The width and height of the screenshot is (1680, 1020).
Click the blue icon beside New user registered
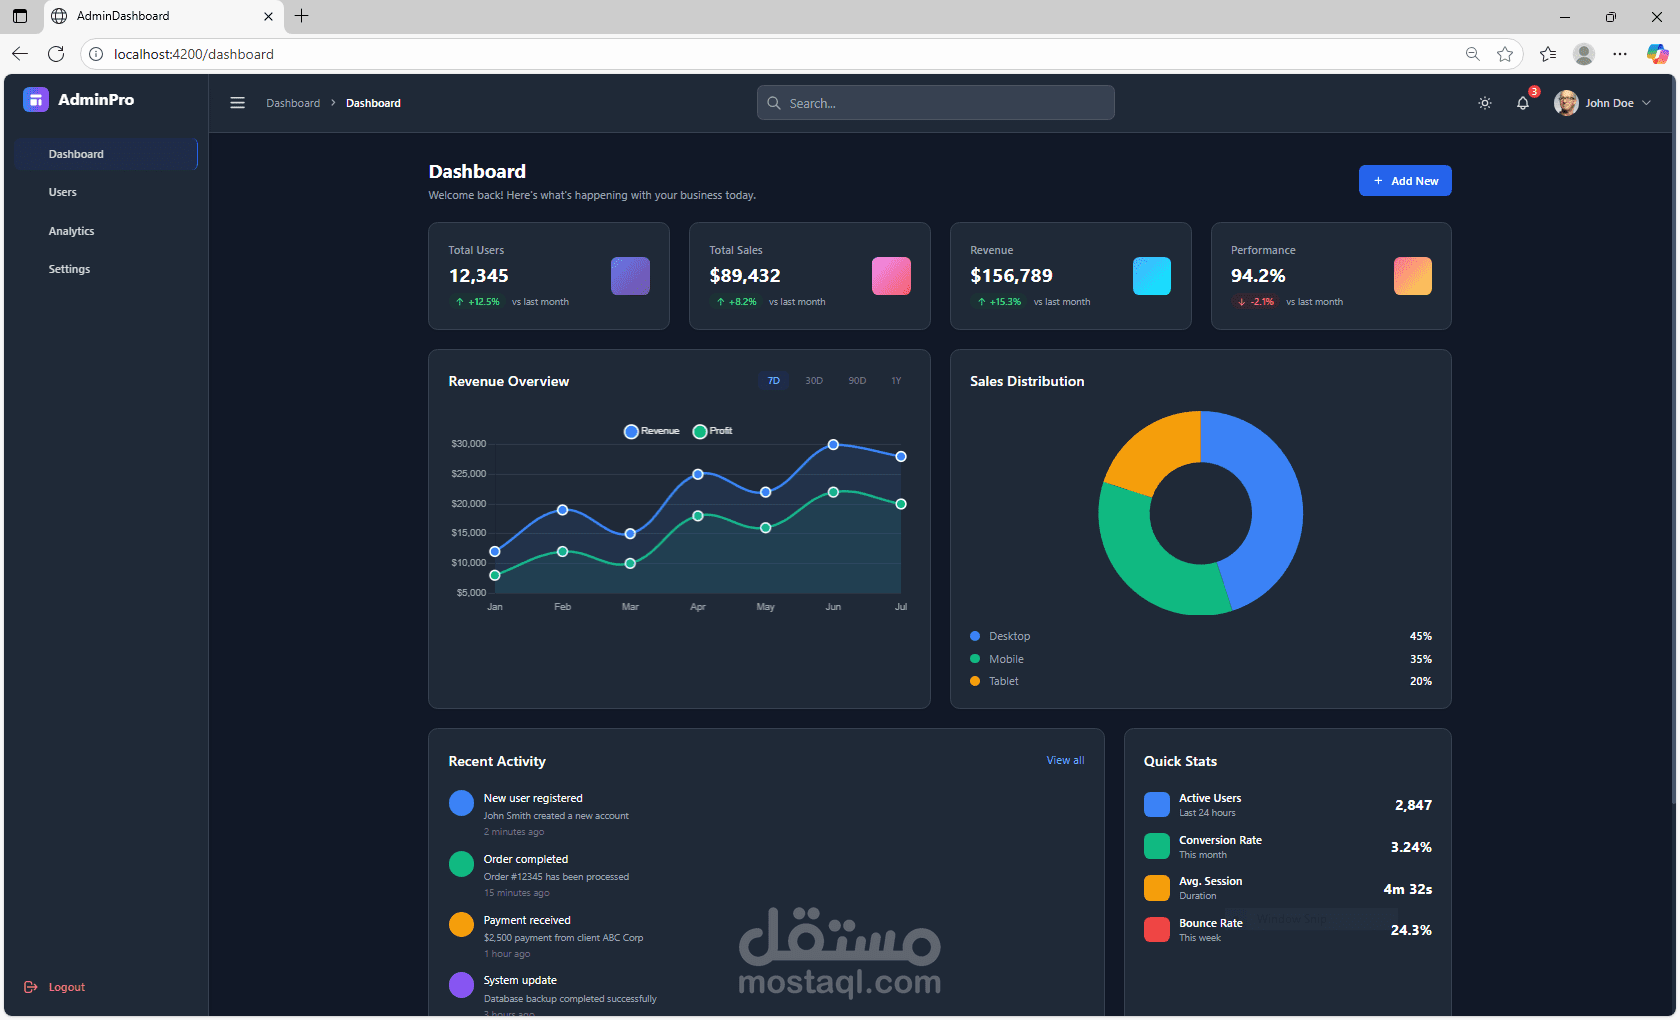[x=461, y=803]
